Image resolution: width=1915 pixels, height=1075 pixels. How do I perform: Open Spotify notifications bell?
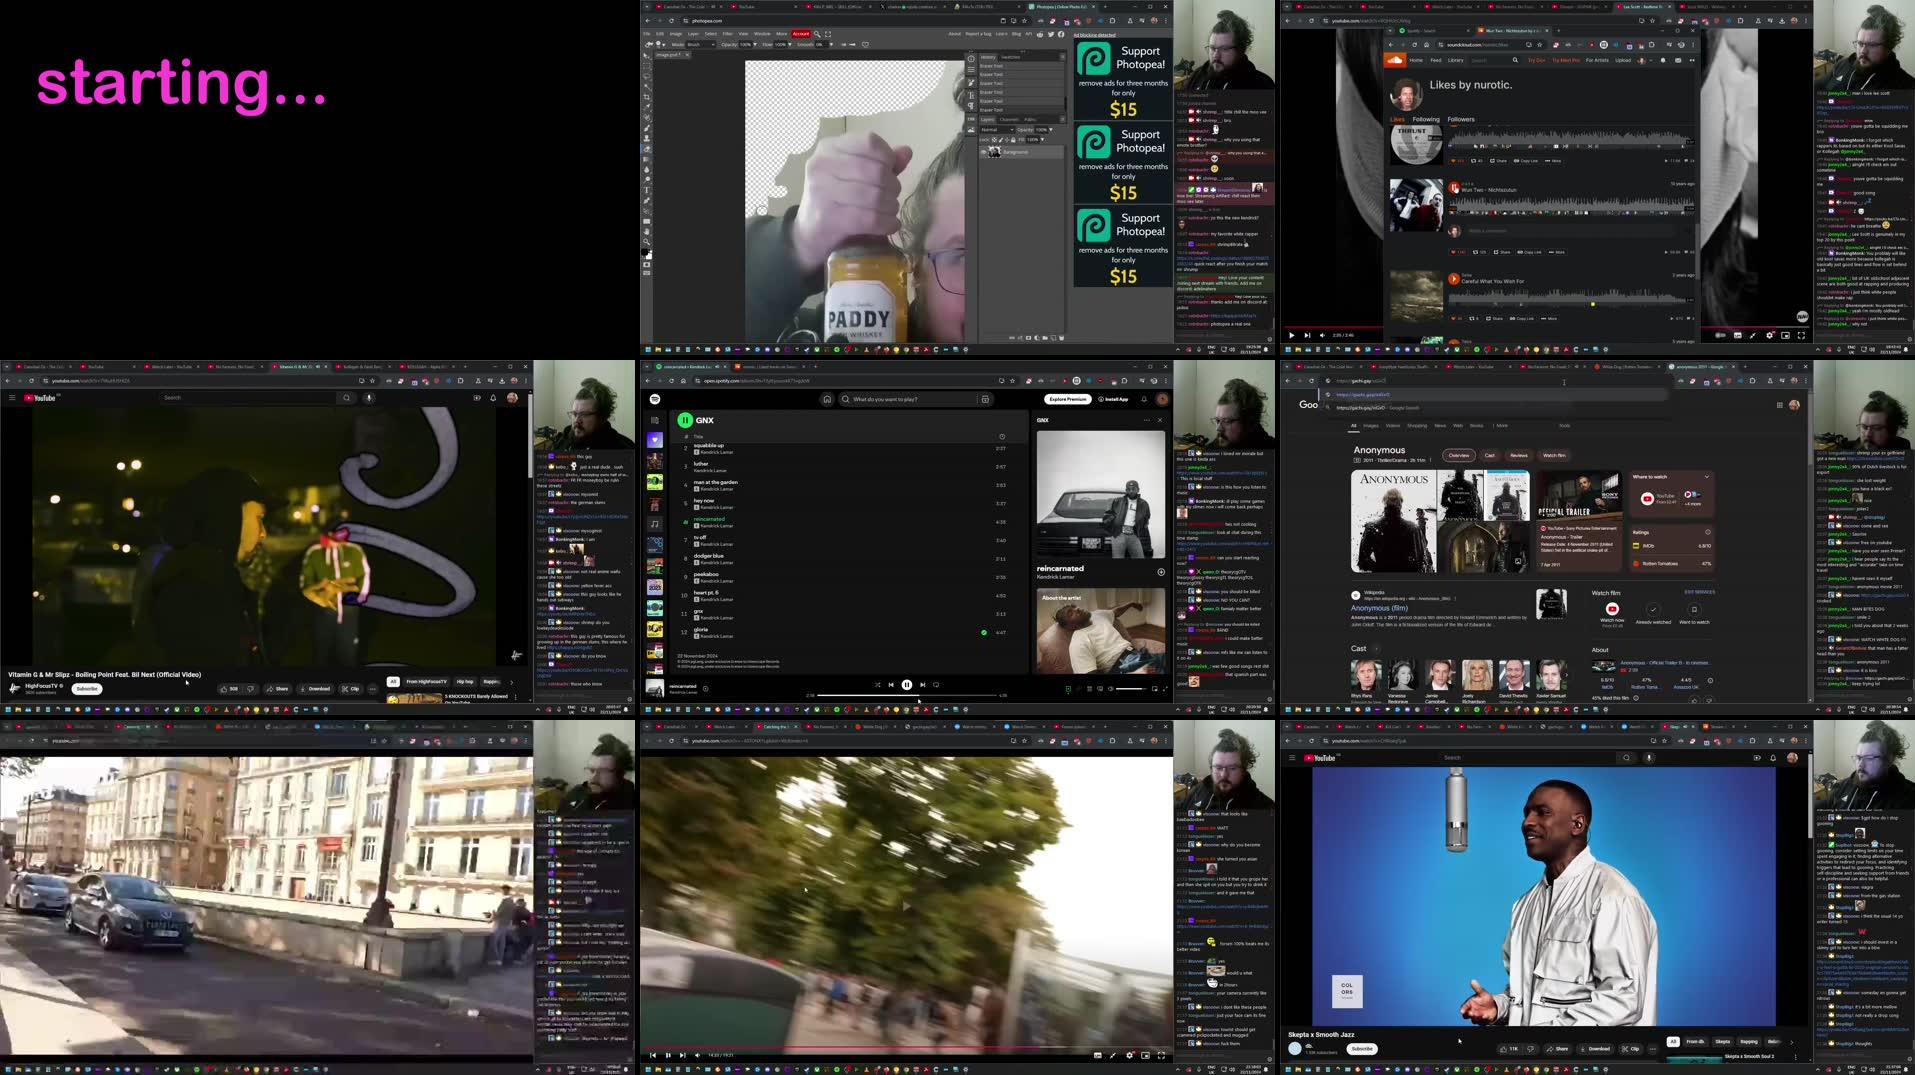pyautogui.click(x=1144, y=399)
